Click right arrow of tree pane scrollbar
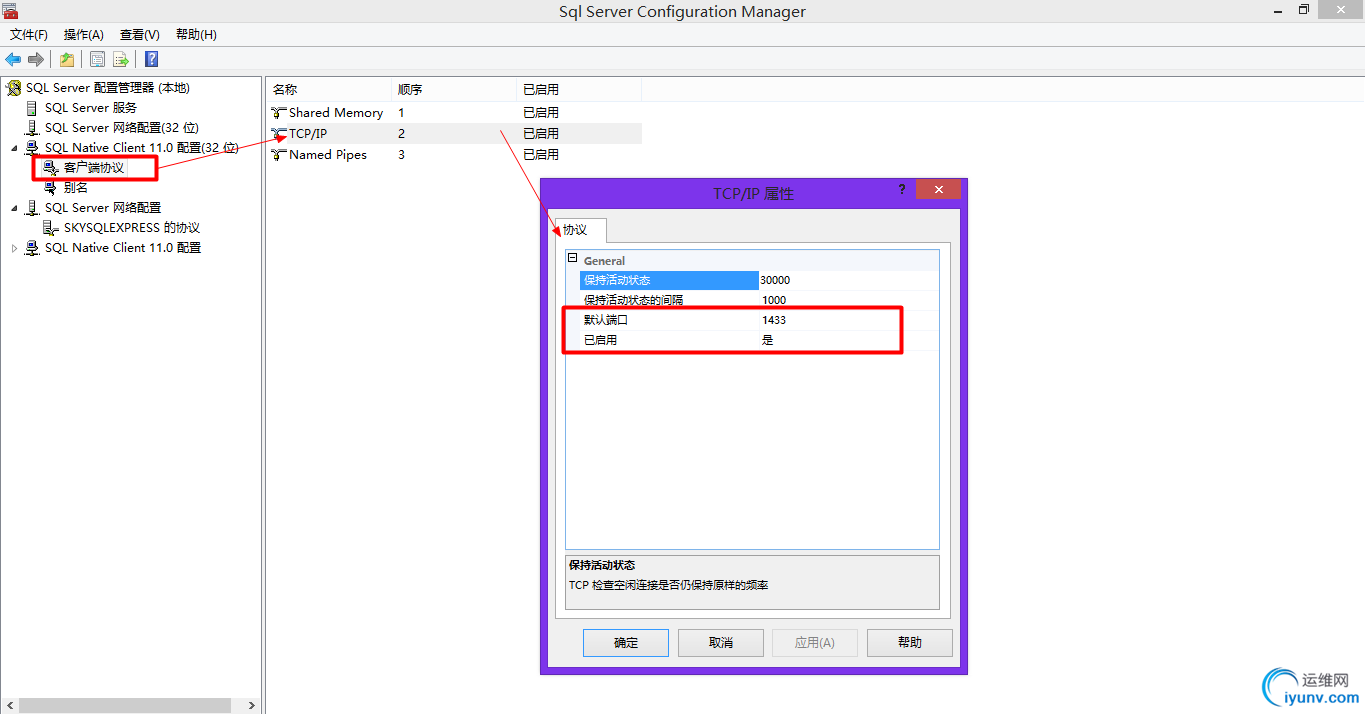 pos(252,705)
